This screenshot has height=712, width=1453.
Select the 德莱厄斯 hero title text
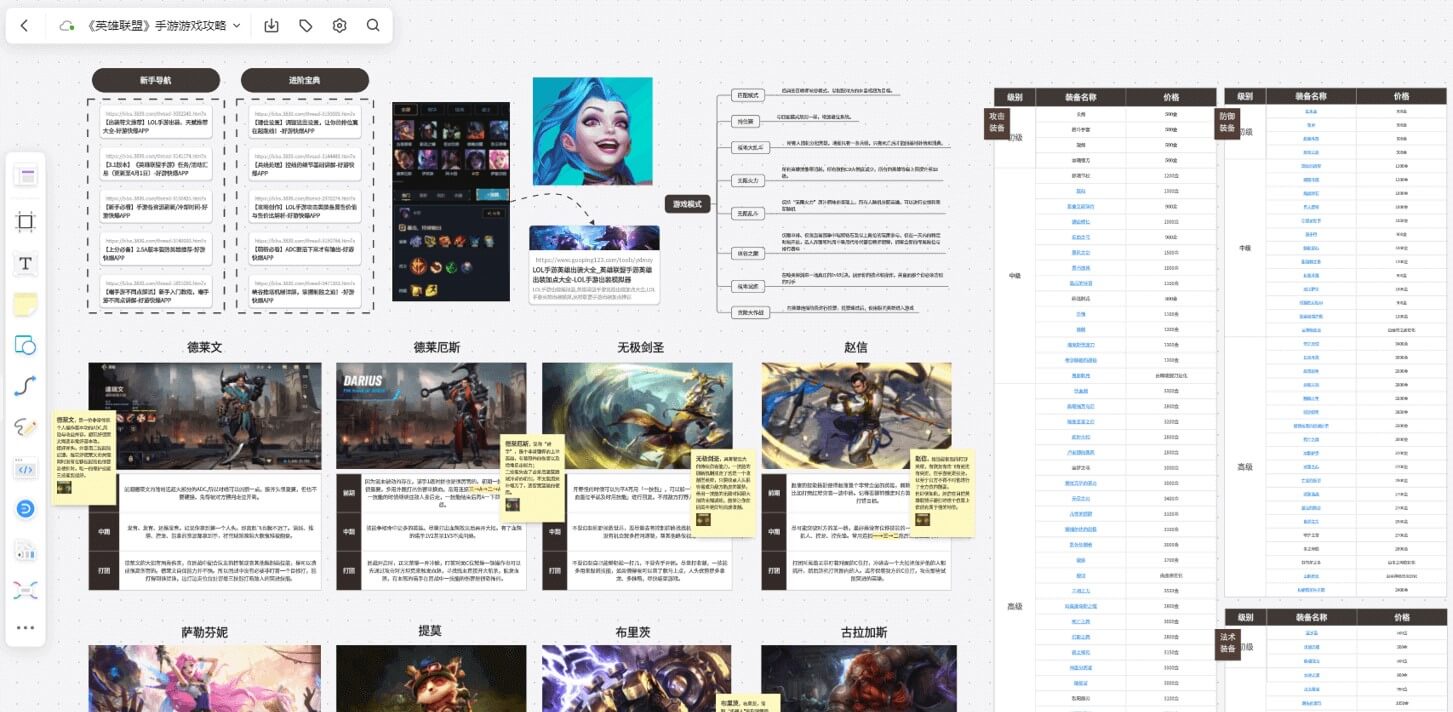[437, 348]
